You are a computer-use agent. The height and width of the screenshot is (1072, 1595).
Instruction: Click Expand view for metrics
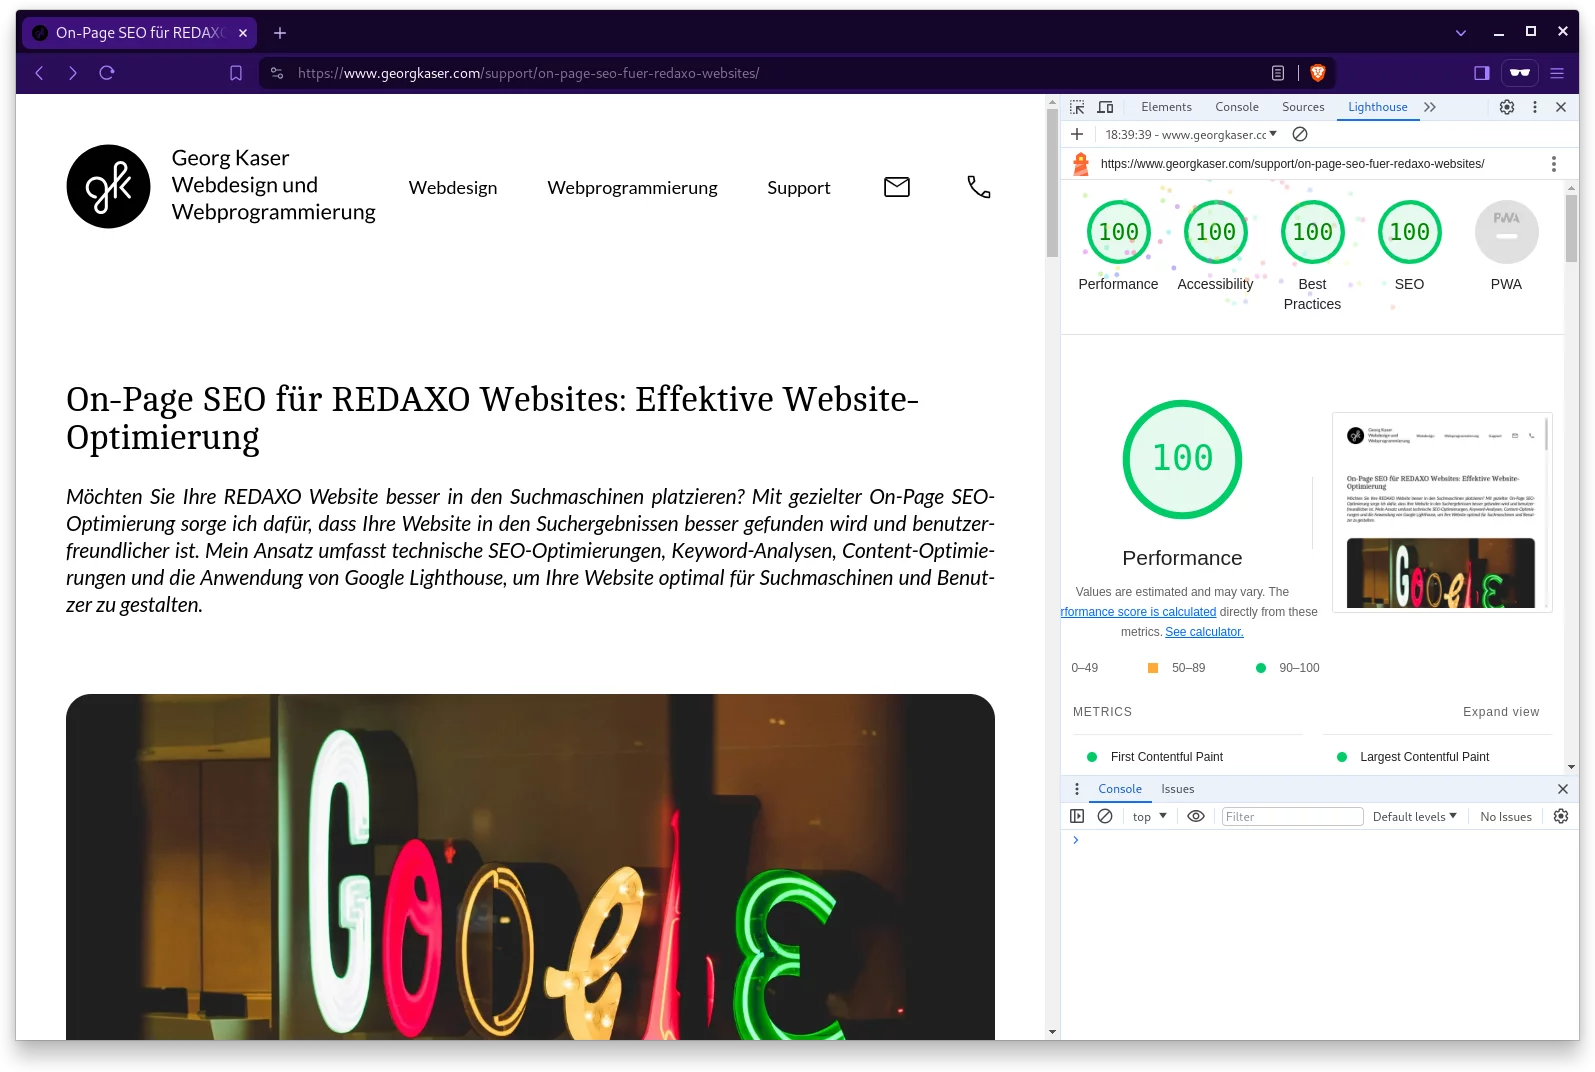tap(1501, 712)
